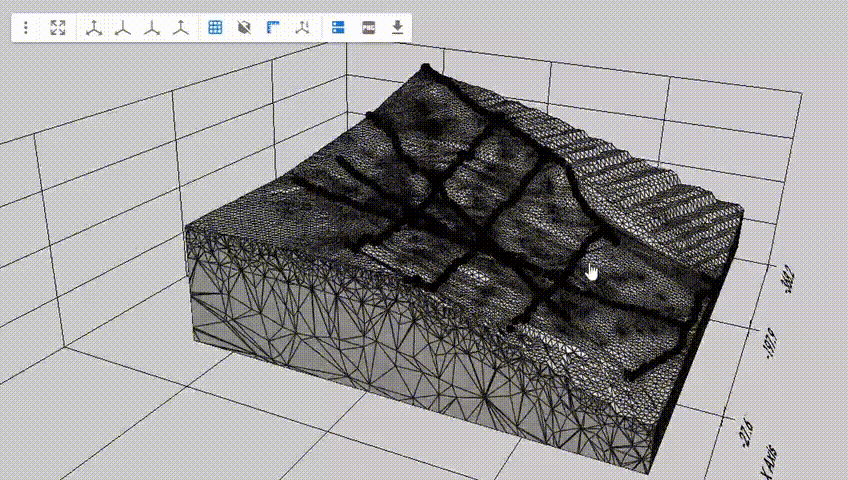This screenshot has width=848, height=480.
Task: Toggle the ruler grid bounds icon
Action: click(273, 28)
